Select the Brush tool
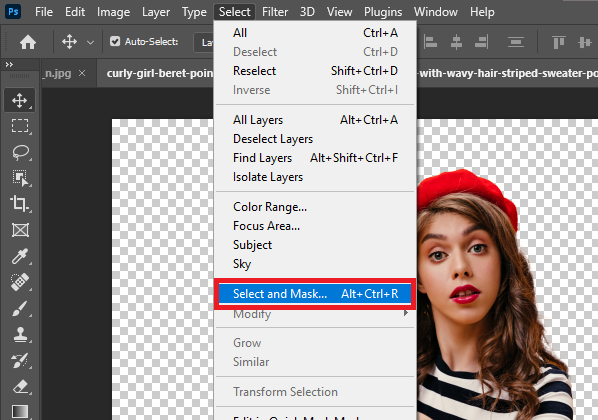This screenshot has width=598, height=420. (x=19, y=309)
